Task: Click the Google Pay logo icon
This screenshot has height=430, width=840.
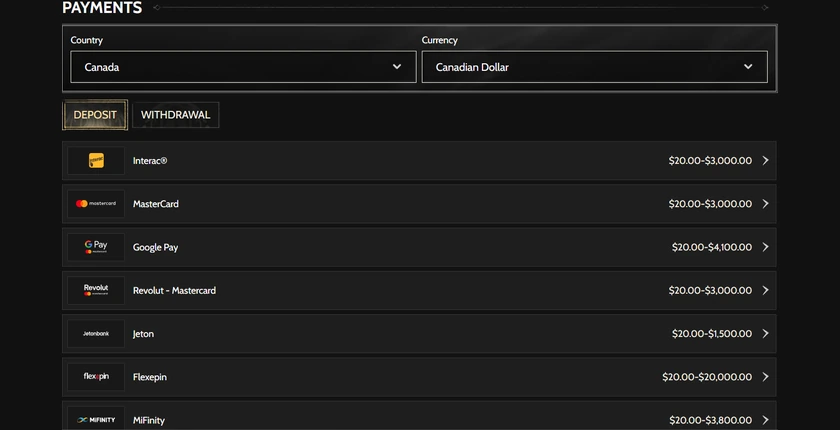Action: point(96,247)
